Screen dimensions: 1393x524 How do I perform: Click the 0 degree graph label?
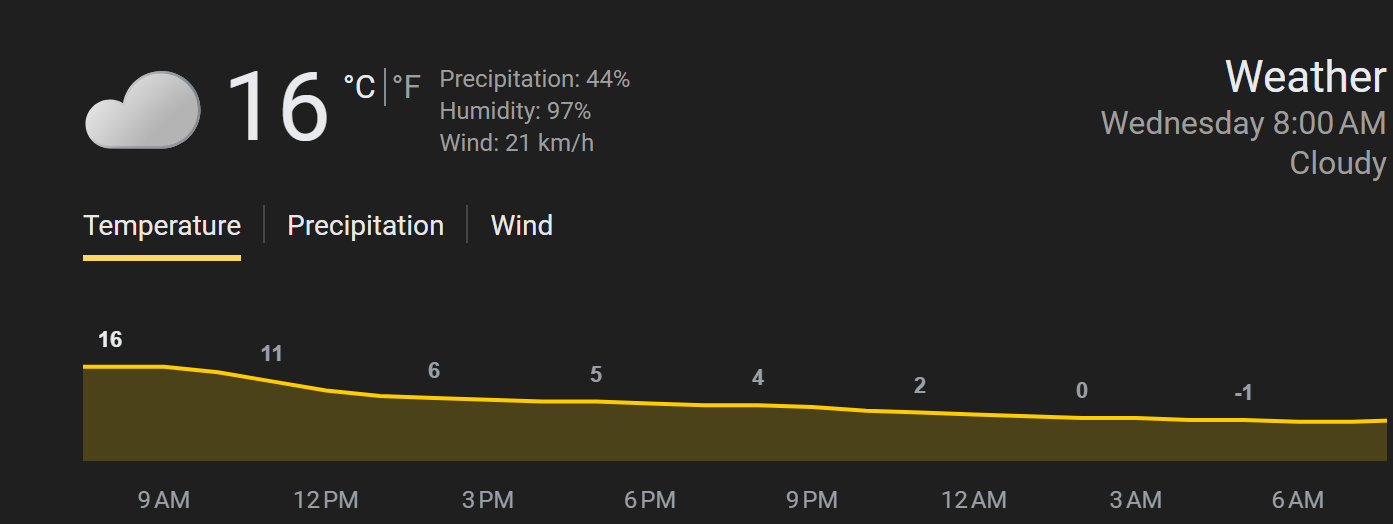[1082, 391]
